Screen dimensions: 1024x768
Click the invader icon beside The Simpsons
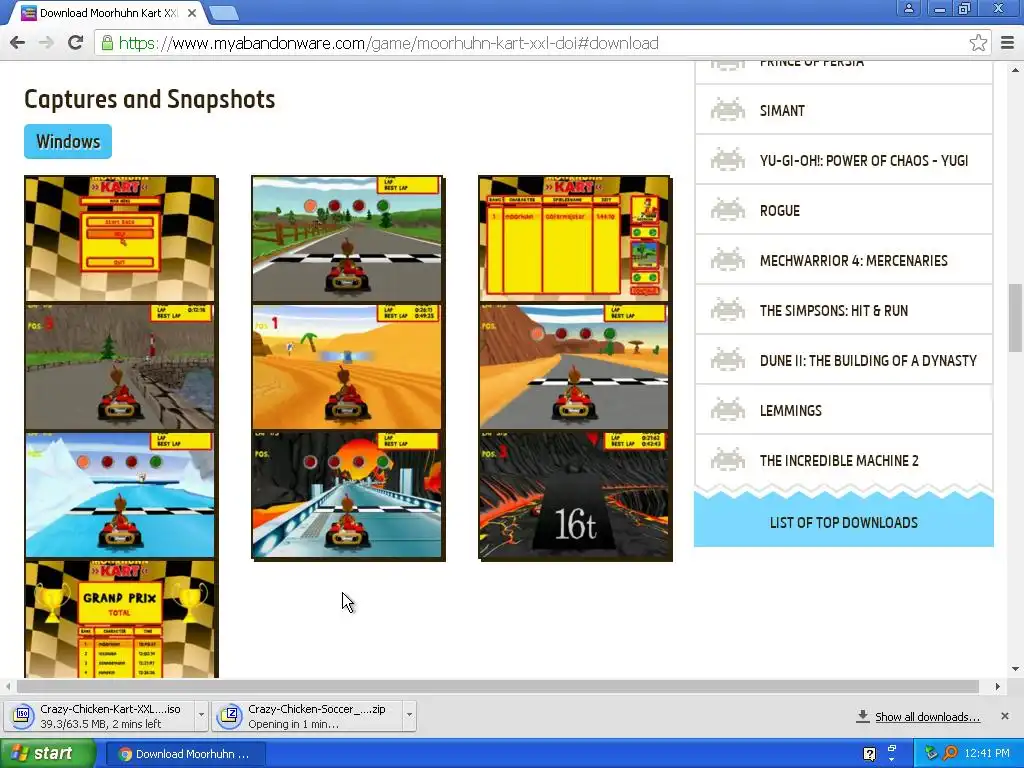pos(728,310)
